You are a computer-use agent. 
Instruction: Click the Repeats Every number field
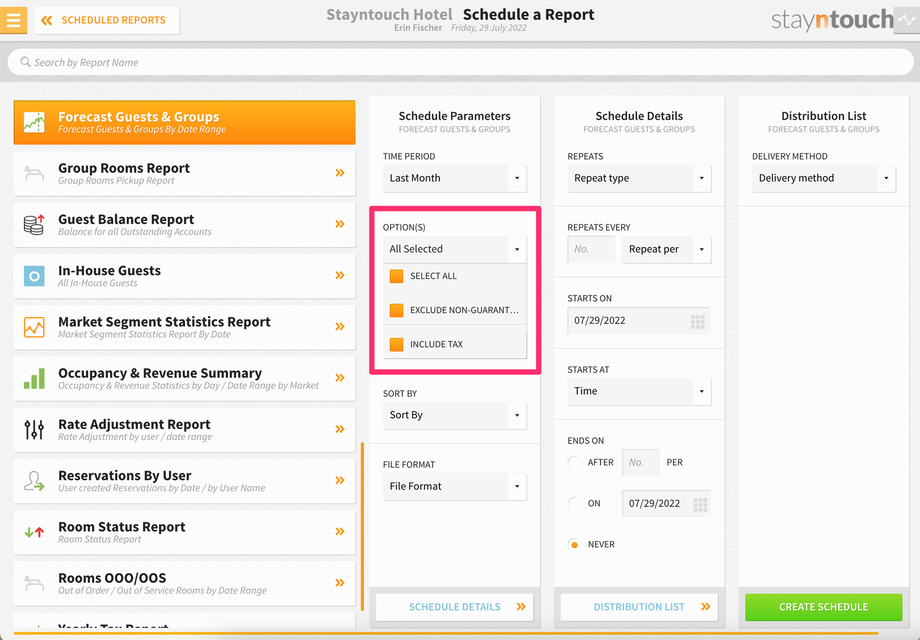pos(591,249)
